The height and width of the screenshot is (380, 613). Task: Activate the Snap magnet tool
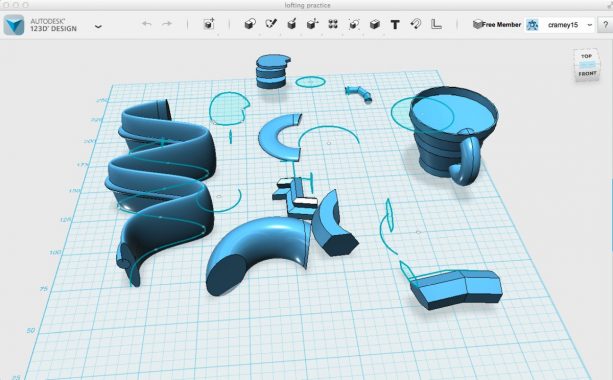416,24
